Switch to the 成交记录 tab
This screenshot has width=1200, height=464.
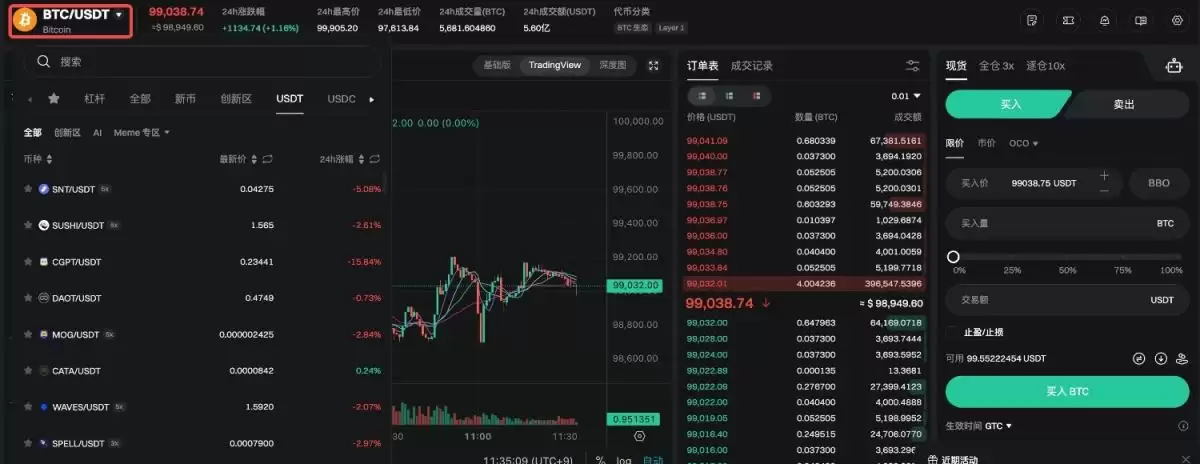click(752, 66)
